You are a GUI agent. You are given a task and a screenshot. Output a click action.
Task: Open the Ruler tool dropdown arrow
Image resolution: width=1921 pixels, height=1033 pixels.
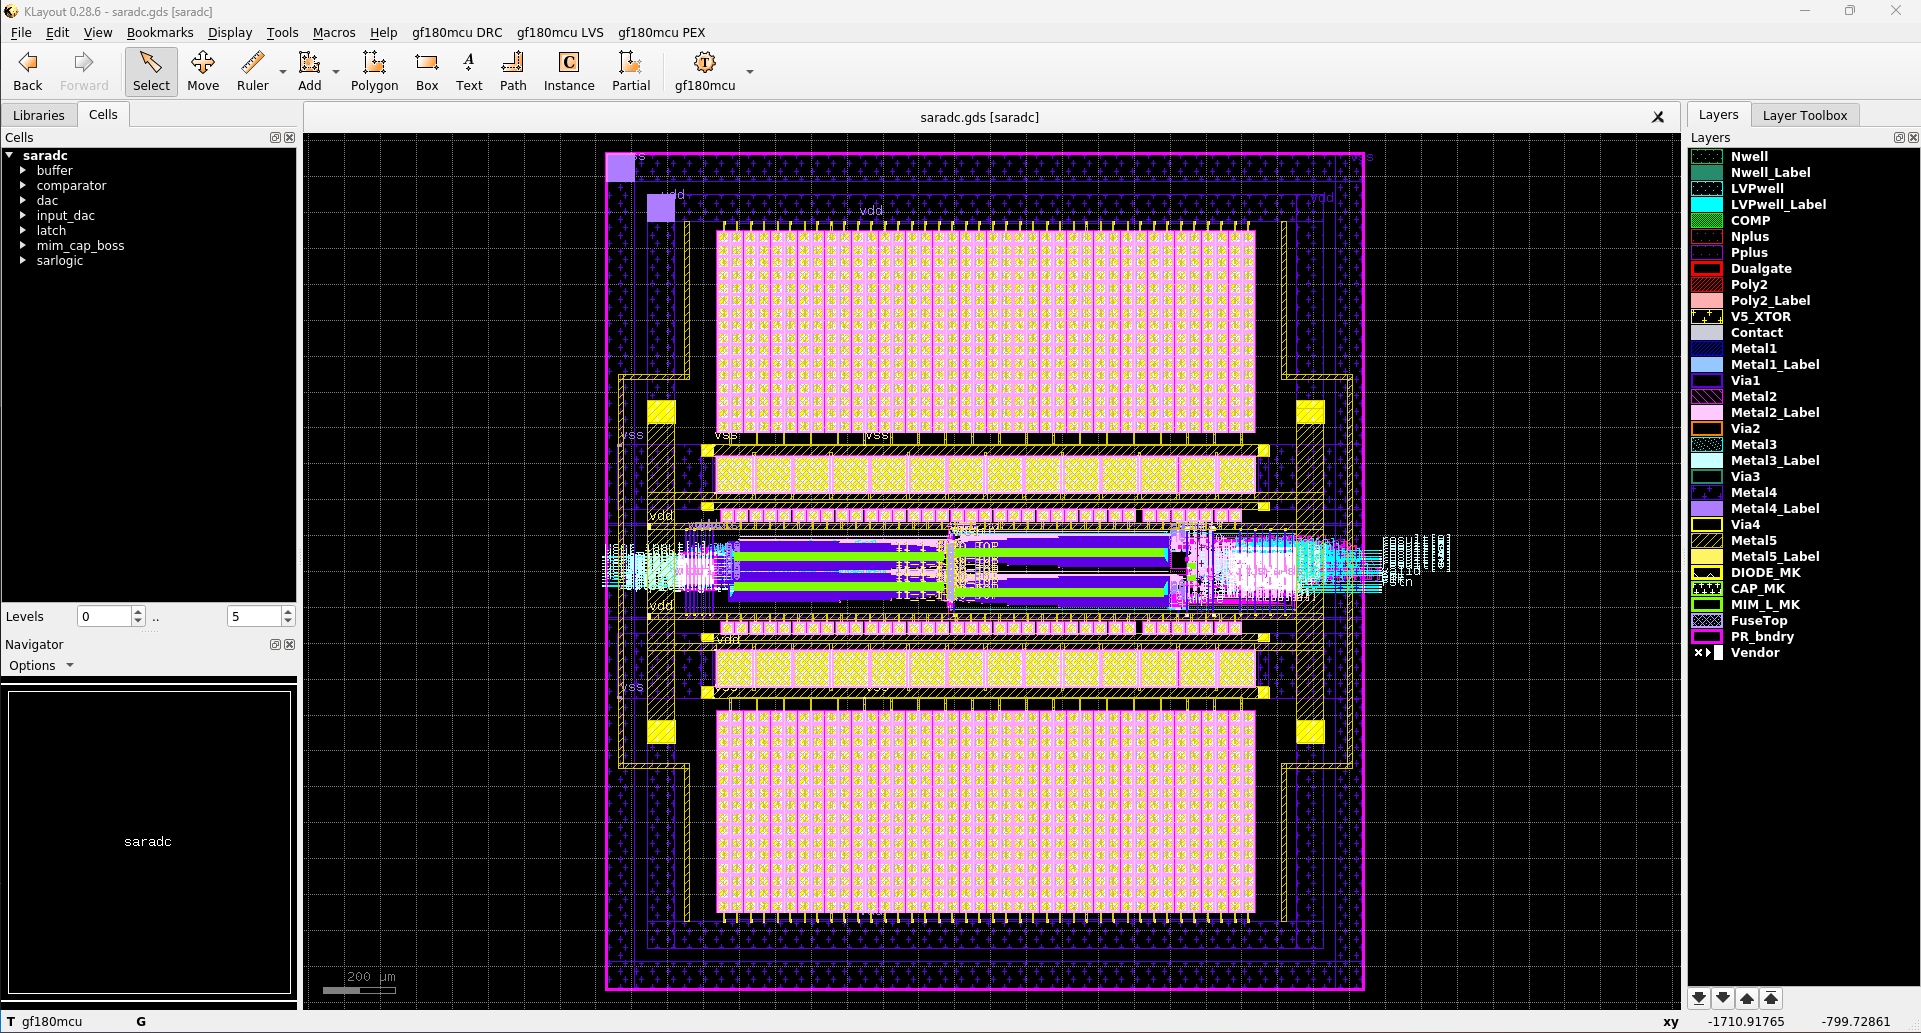283,72
